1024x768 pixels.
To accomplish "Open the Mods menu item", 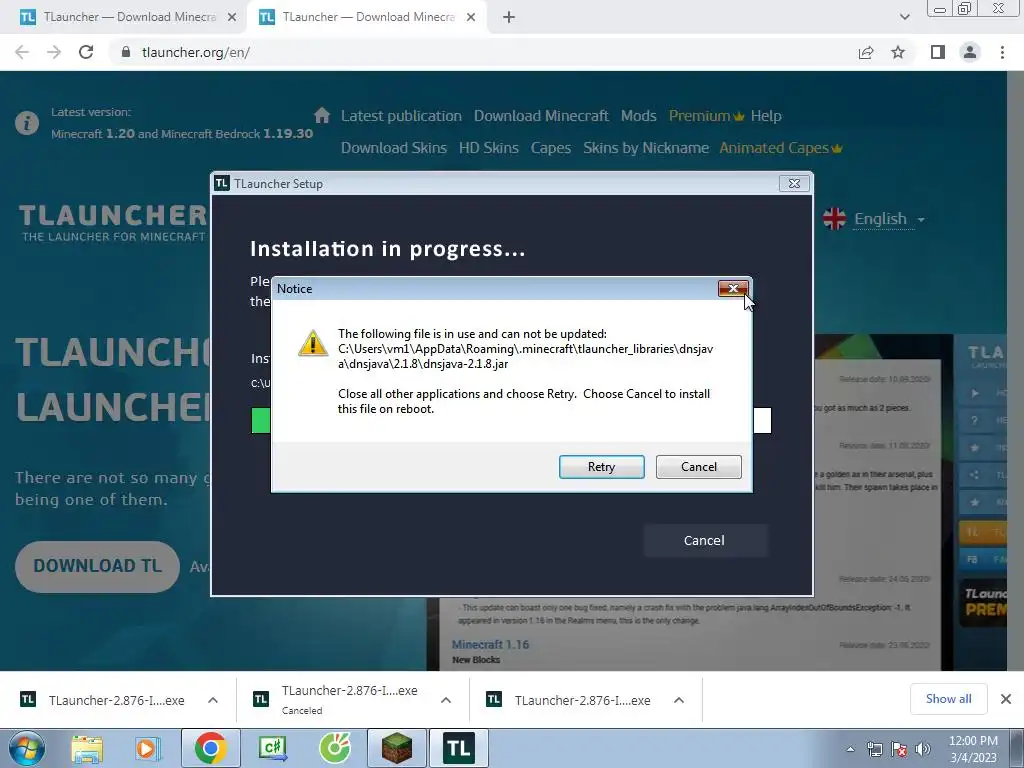I will (x=639, y=116).
